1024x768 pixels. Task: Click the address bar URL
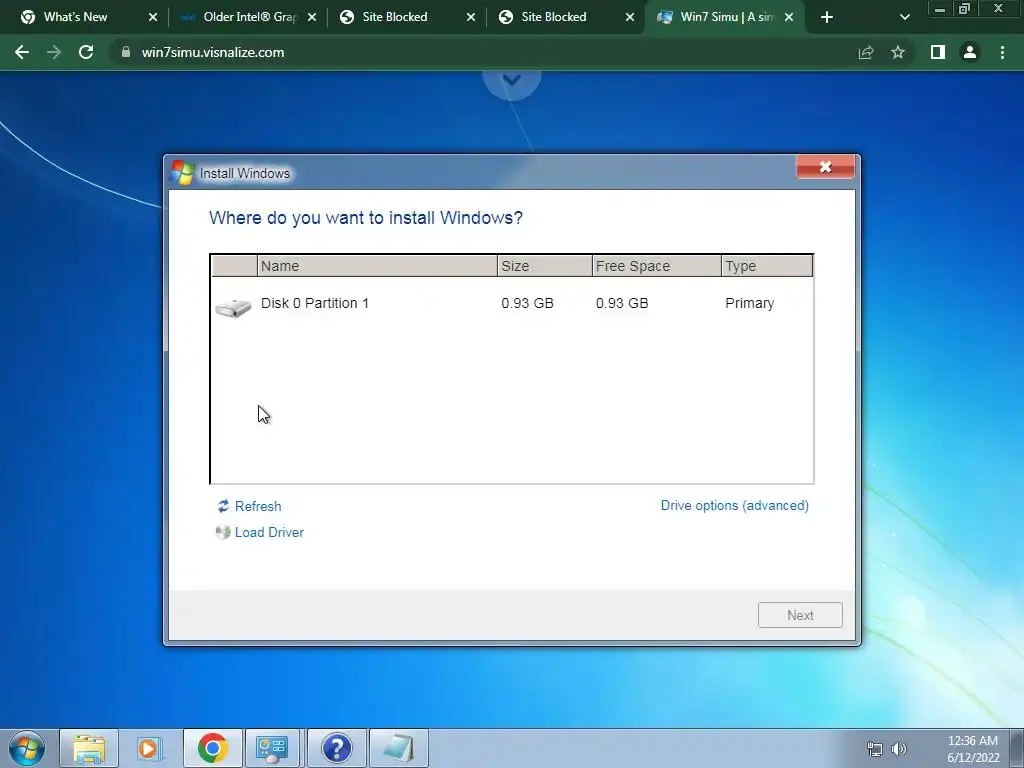tap(213, 52)
